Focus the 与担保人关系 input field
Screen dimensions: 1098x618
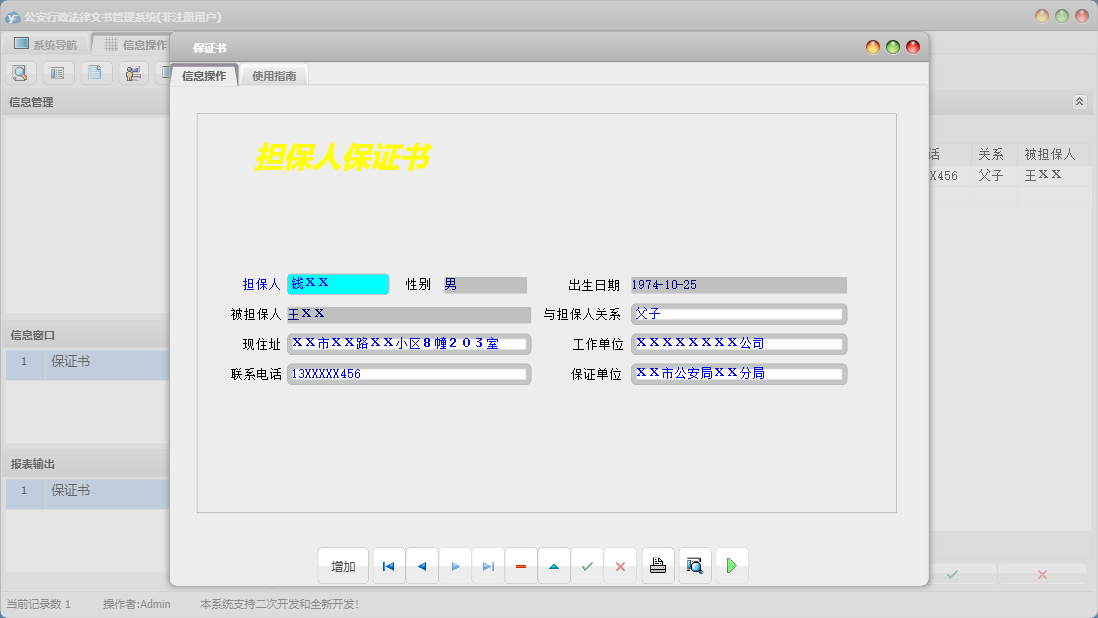coord(739,314)
